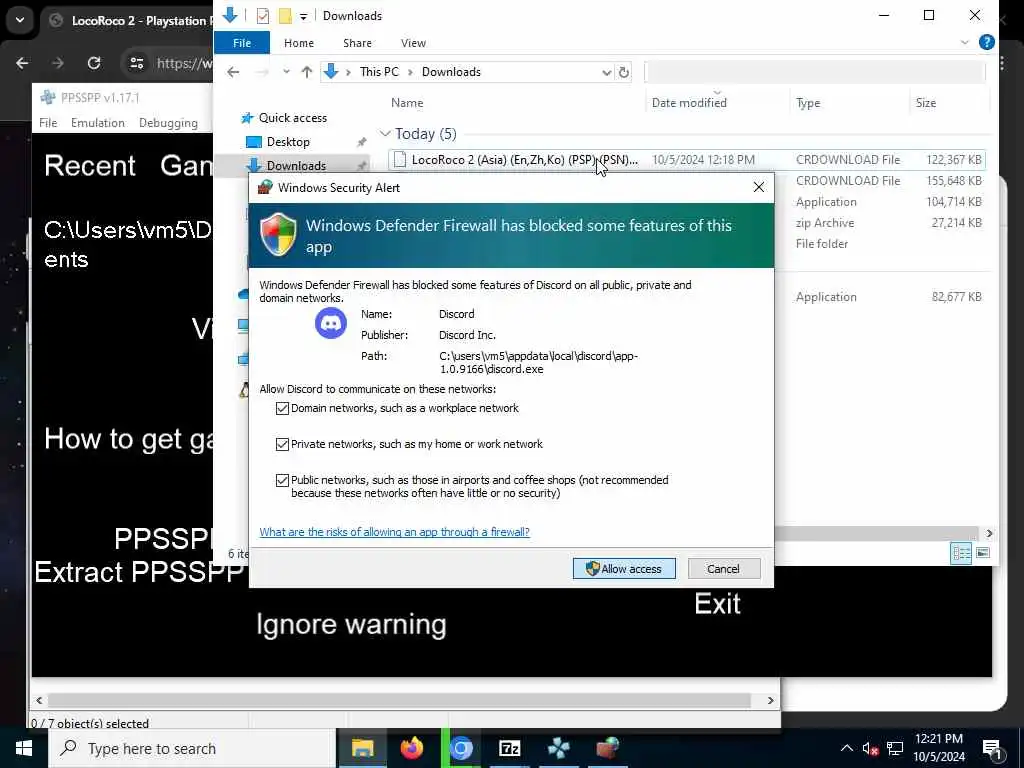Image resolution: width=1024 pixels, height=768 pixels.
Task: Go up one folder level
Action: (307, 72)
